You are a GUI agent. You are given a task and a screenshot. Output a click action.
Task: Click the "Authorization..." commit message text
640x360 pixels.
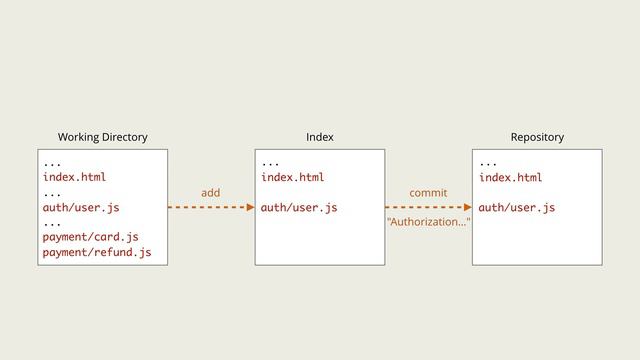pyautogui.click(x=429, y=222)
